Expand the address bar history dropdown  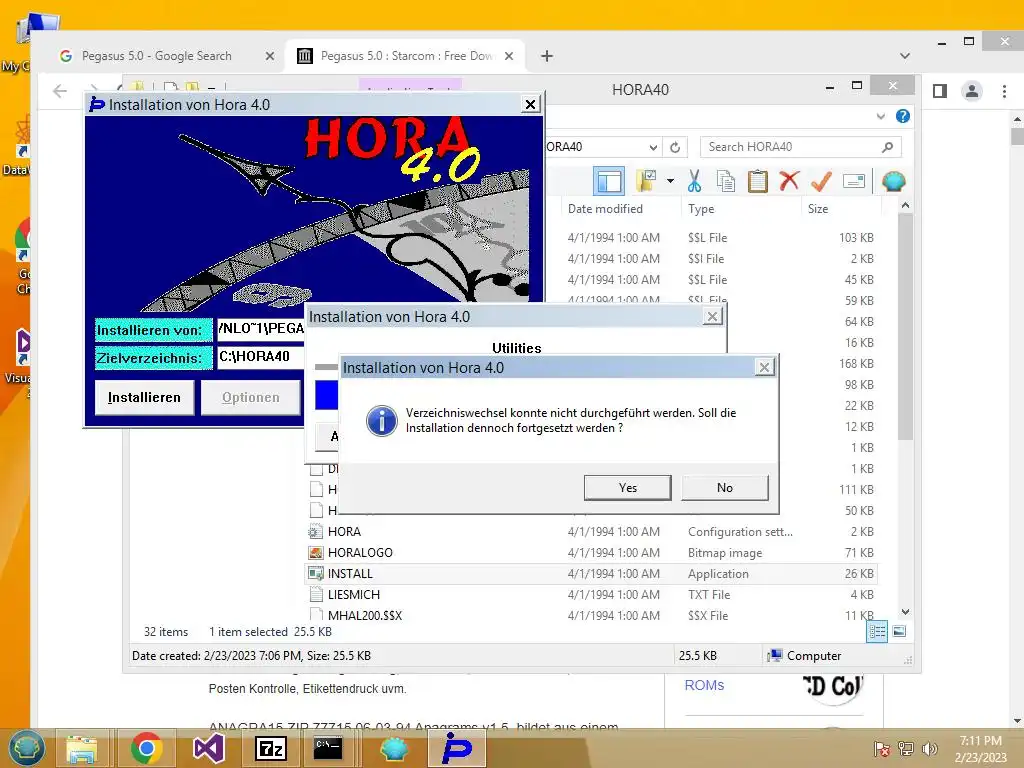(x=653, y=147)
